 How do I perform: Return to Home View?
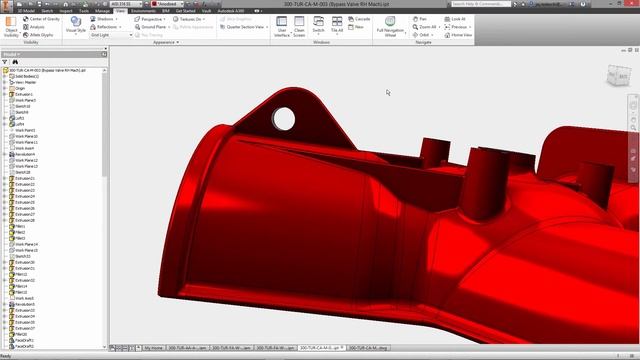click(x=458, y=35)
